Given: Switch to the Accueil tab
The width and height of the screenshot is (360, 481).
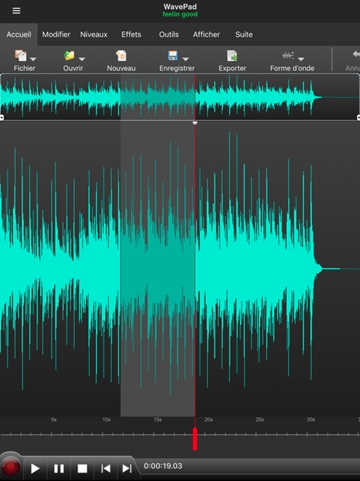Looking at the screenshot, I should pyautogui.click(x=19, y=34).
